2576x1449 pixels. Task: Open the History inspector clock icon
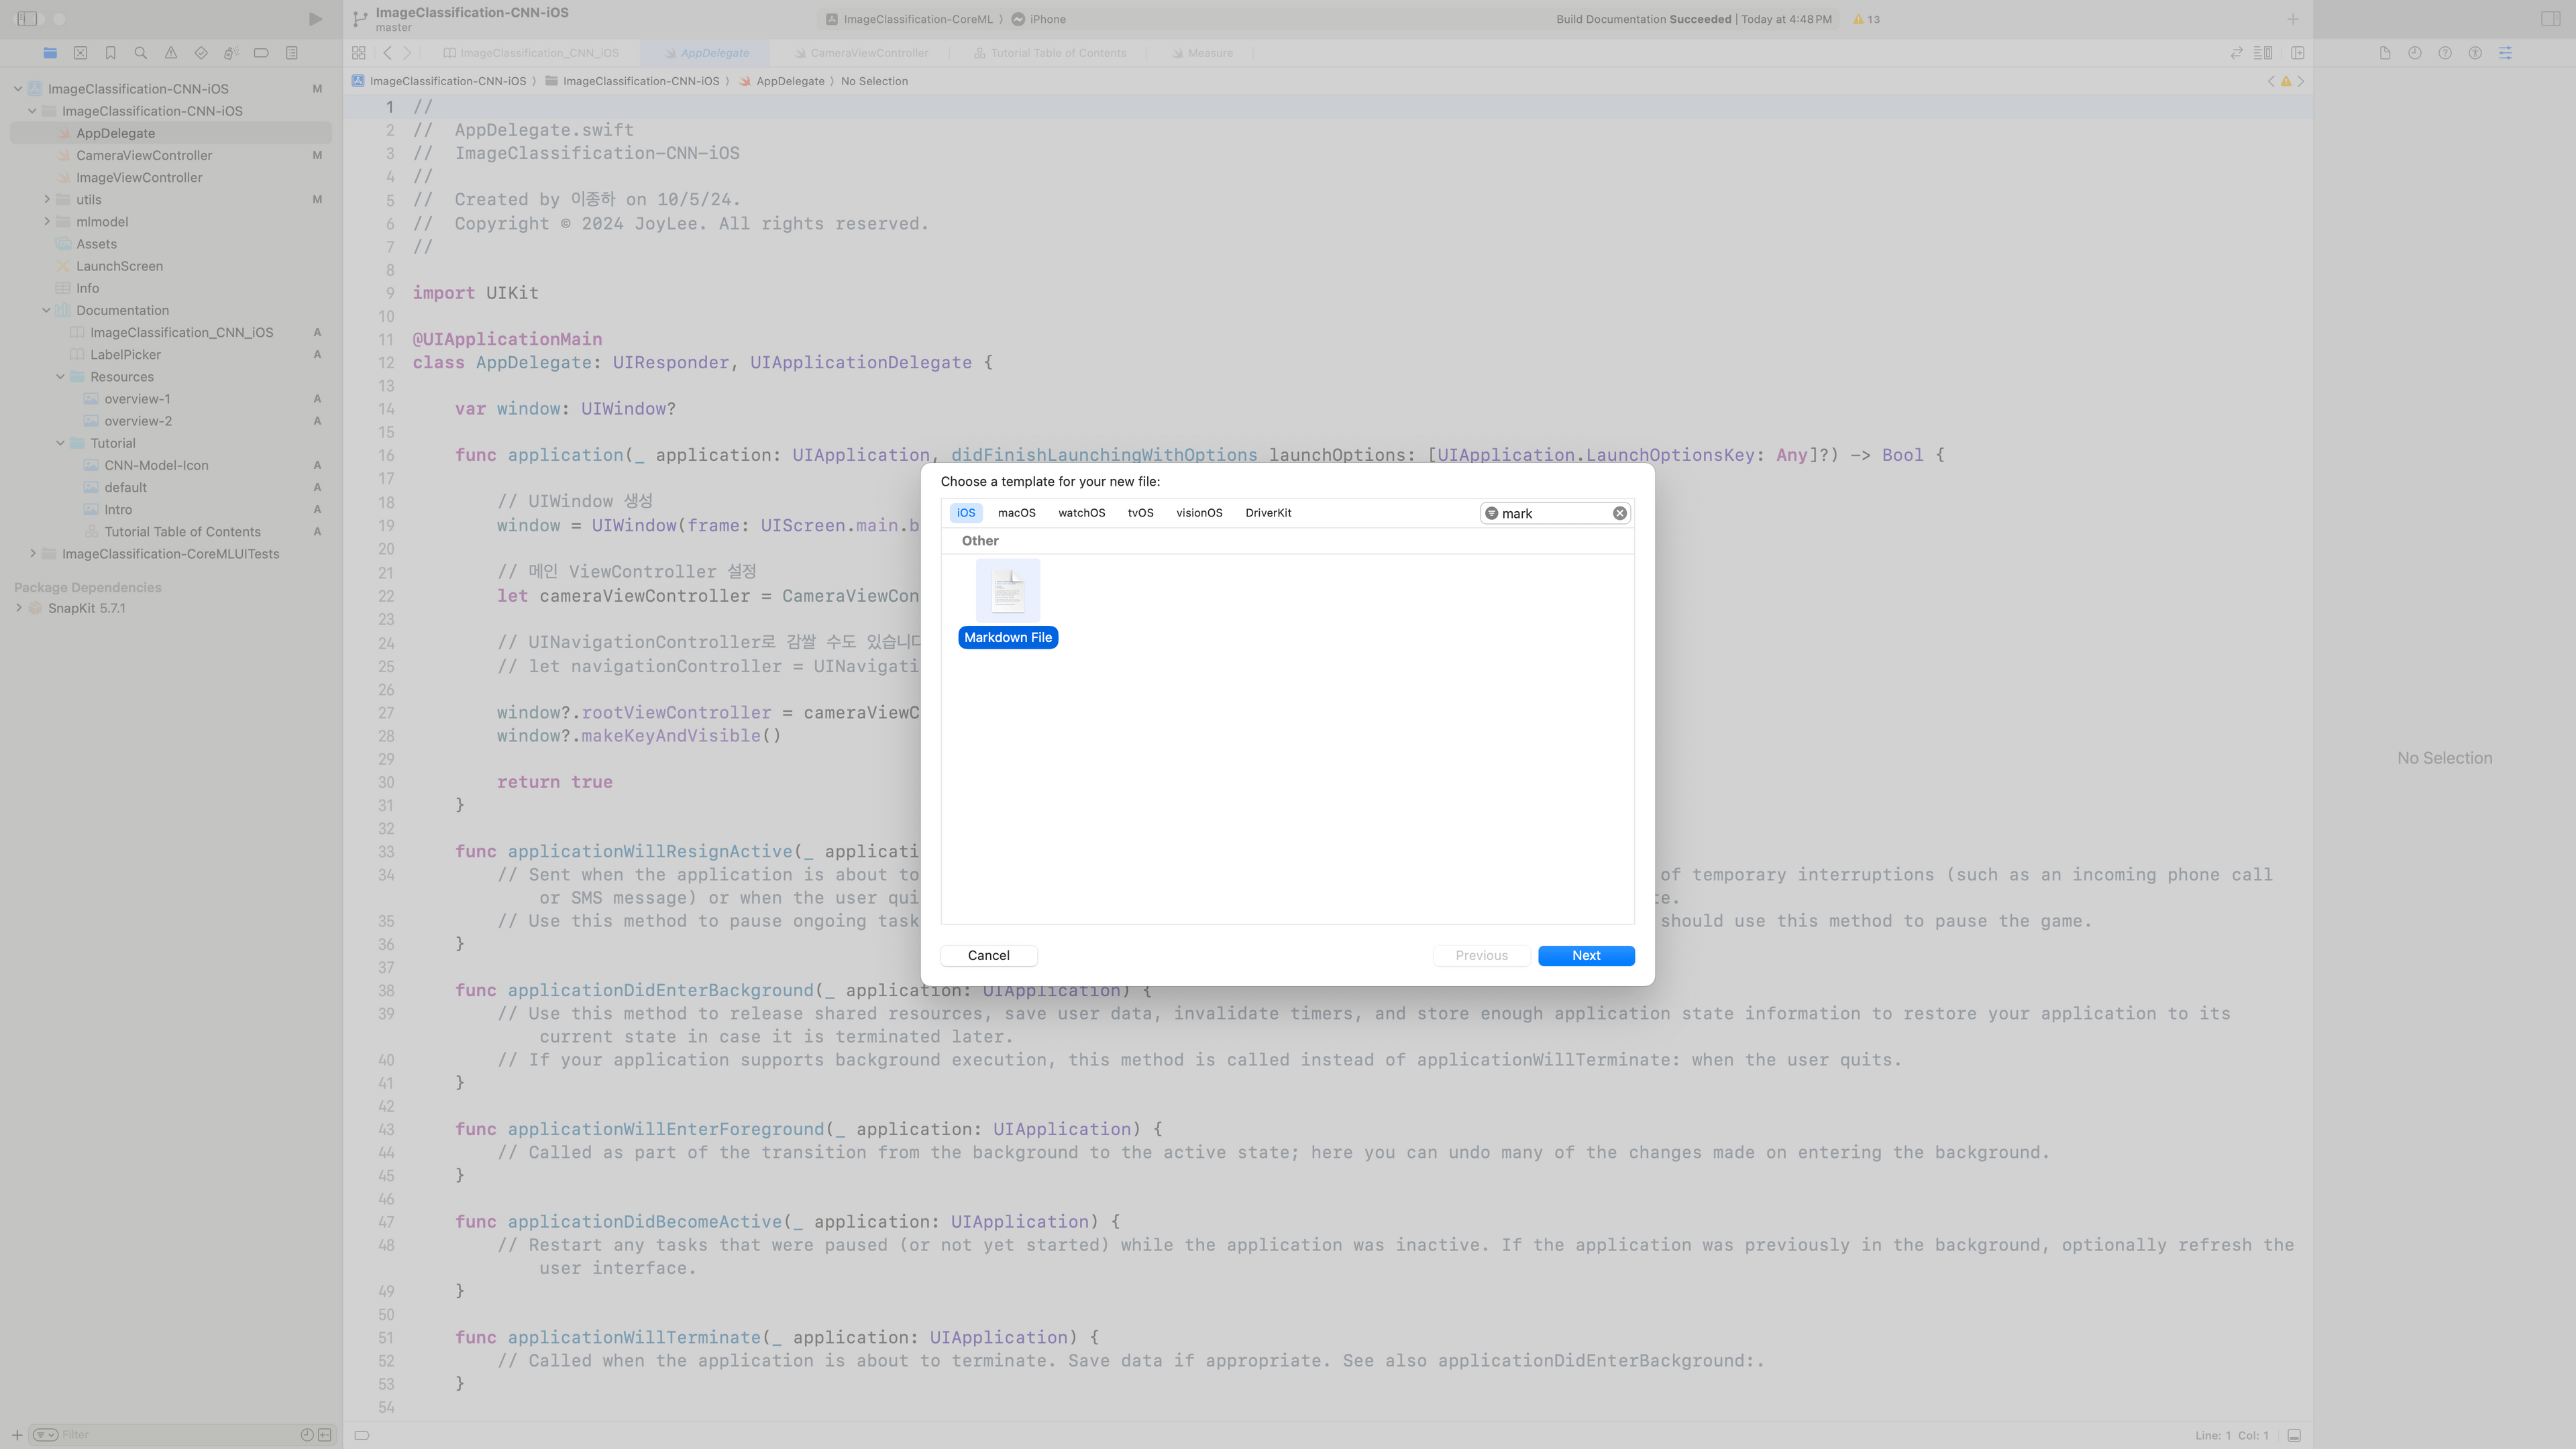pyautogui.click(x=2414, y=53)
